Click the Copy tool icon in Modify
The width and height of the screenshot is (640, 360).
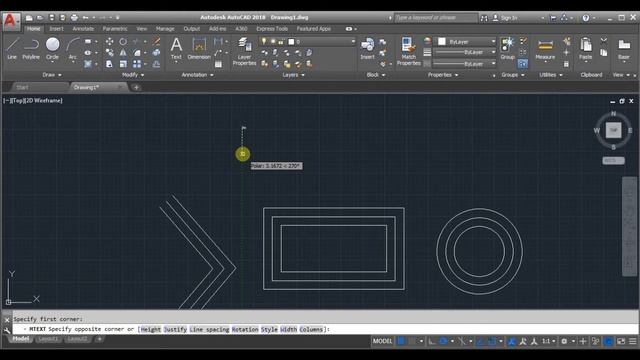[109, 53]
